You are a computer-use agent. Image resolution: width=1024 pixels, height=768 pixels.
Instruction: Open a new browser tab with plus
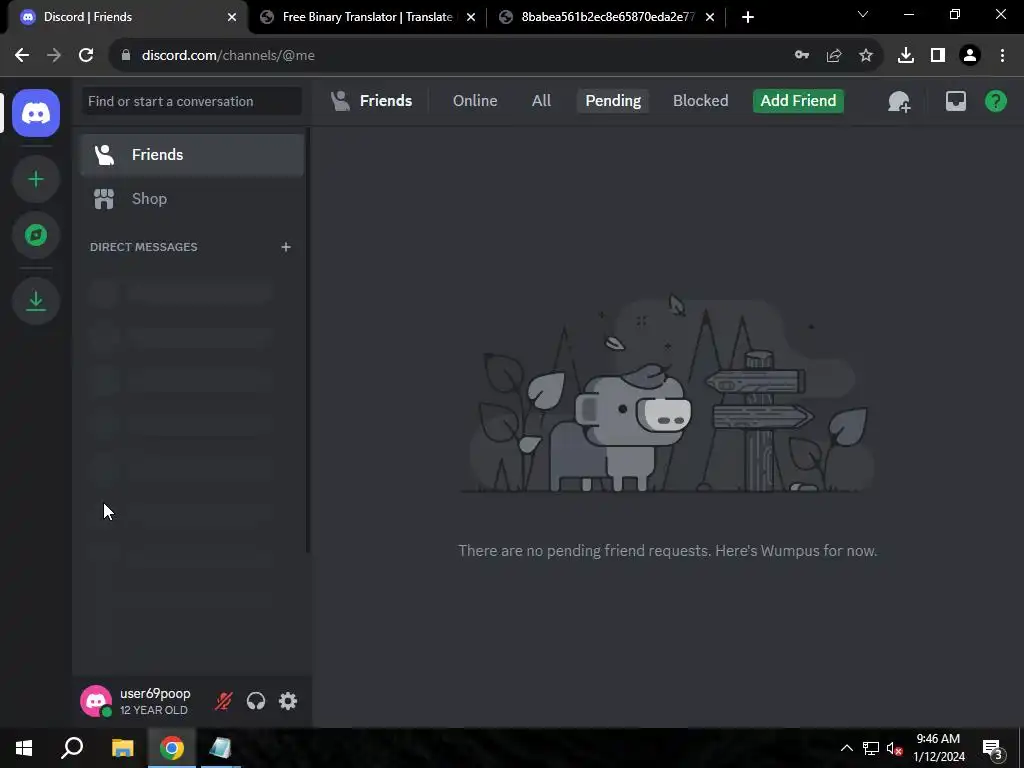[748, 17]
